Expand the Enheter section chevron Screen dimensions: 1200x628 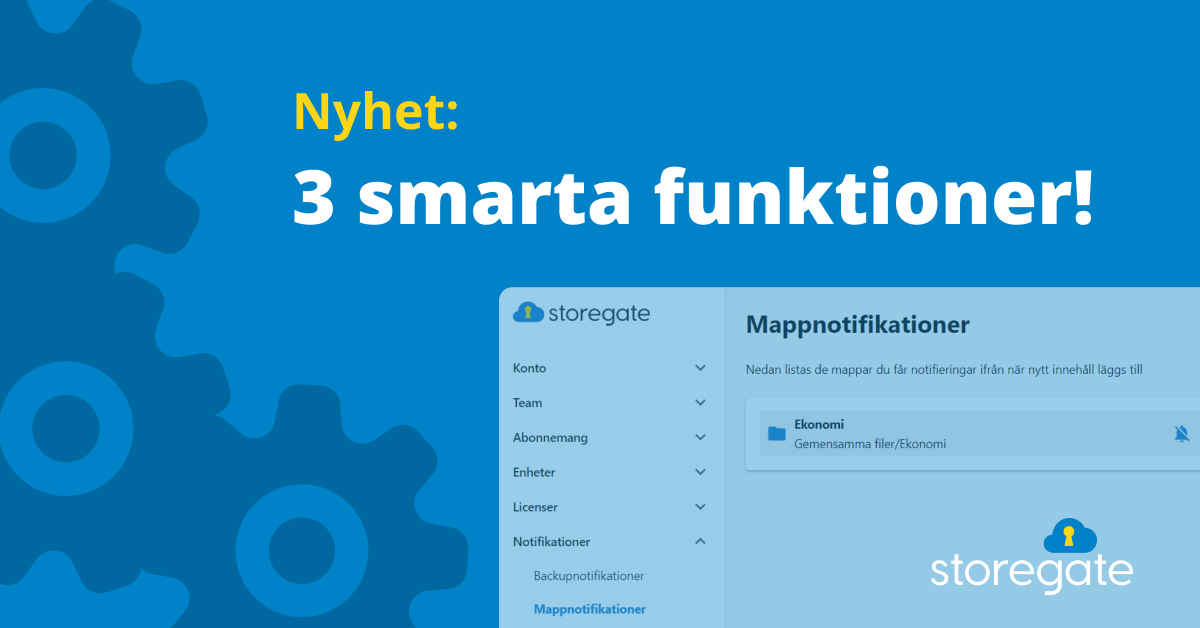click(700, 472)
